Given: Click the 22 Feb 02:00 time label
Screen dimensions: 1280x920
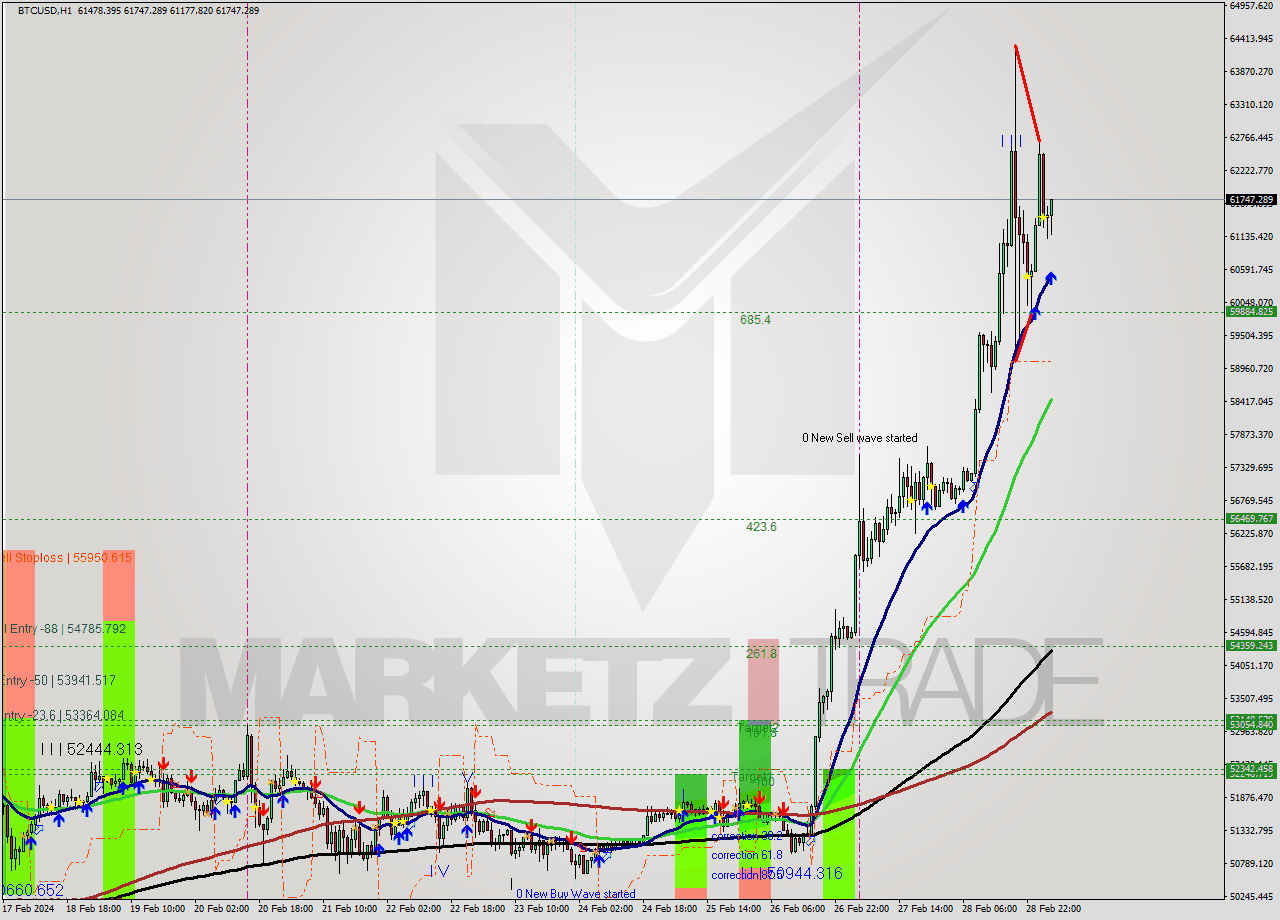Looking at the screenshot, I should point(413,909).
